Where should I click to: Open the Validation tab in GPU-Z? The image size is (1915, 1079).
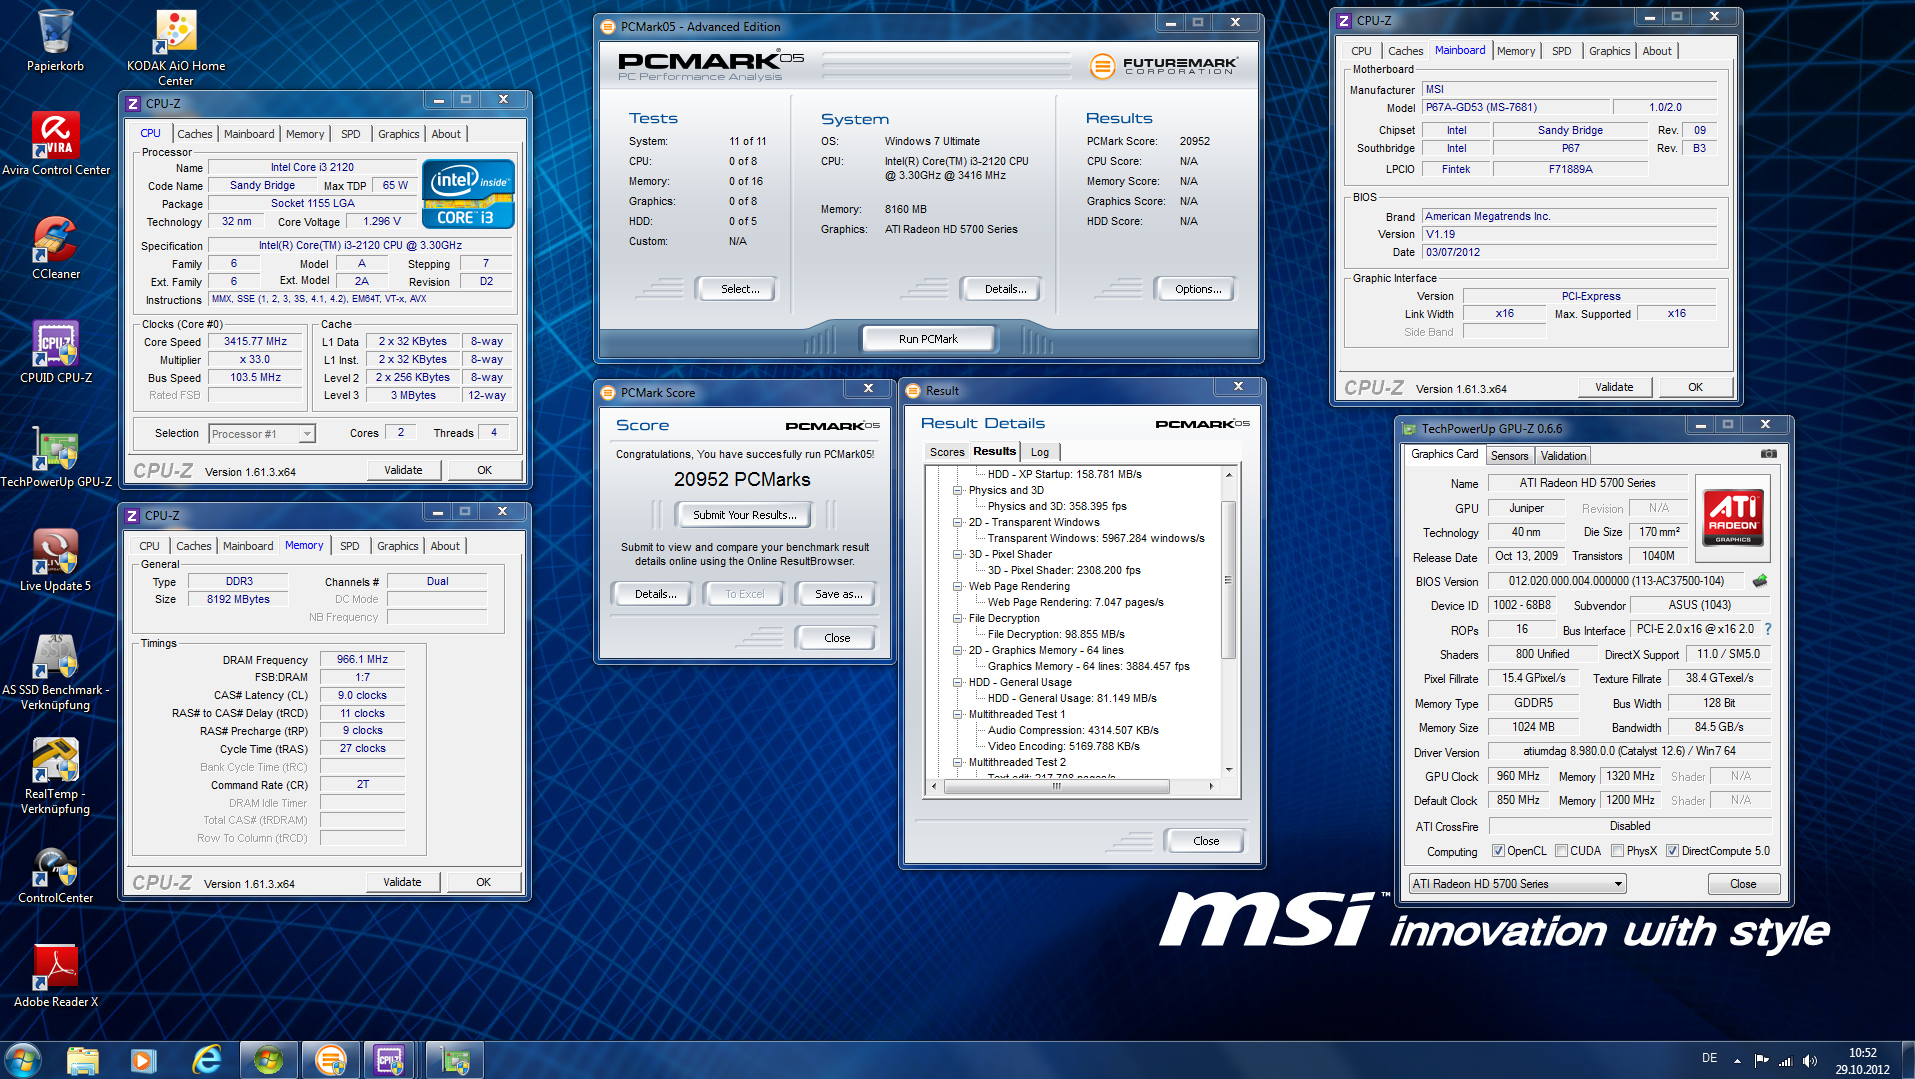coord(1563,456)
